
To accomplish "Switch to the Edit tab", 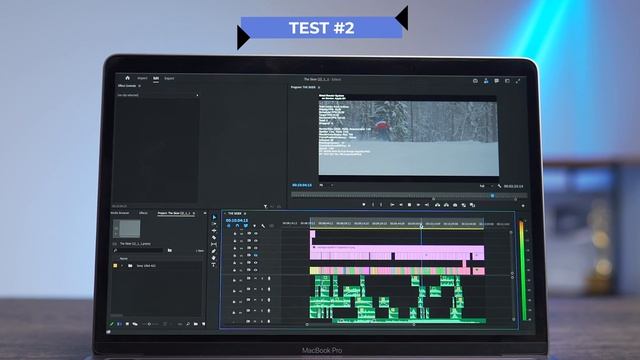I will click(x=156, y=78).
